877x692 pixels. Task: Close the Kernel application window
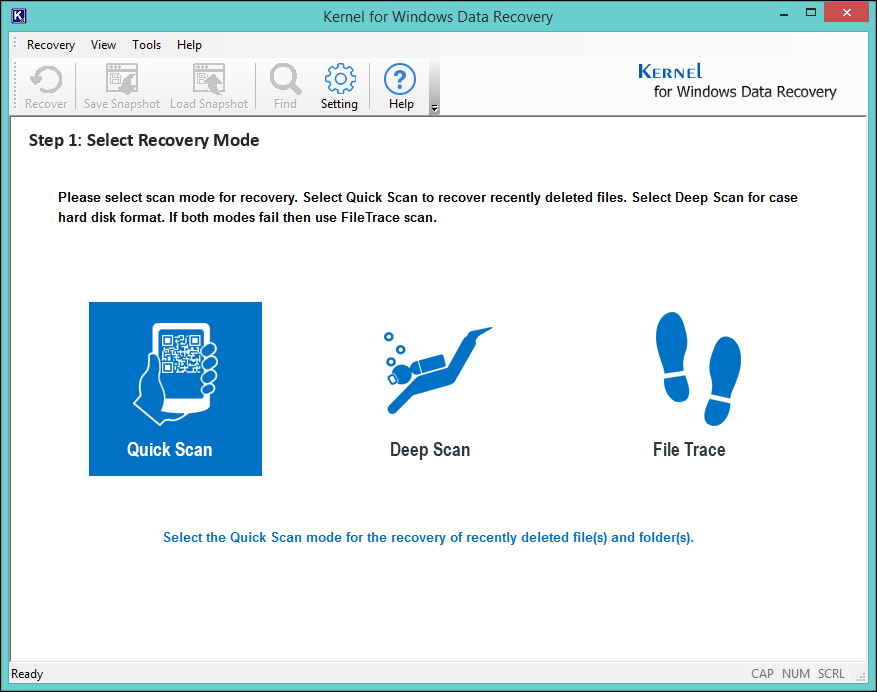[x=847, y=12]
